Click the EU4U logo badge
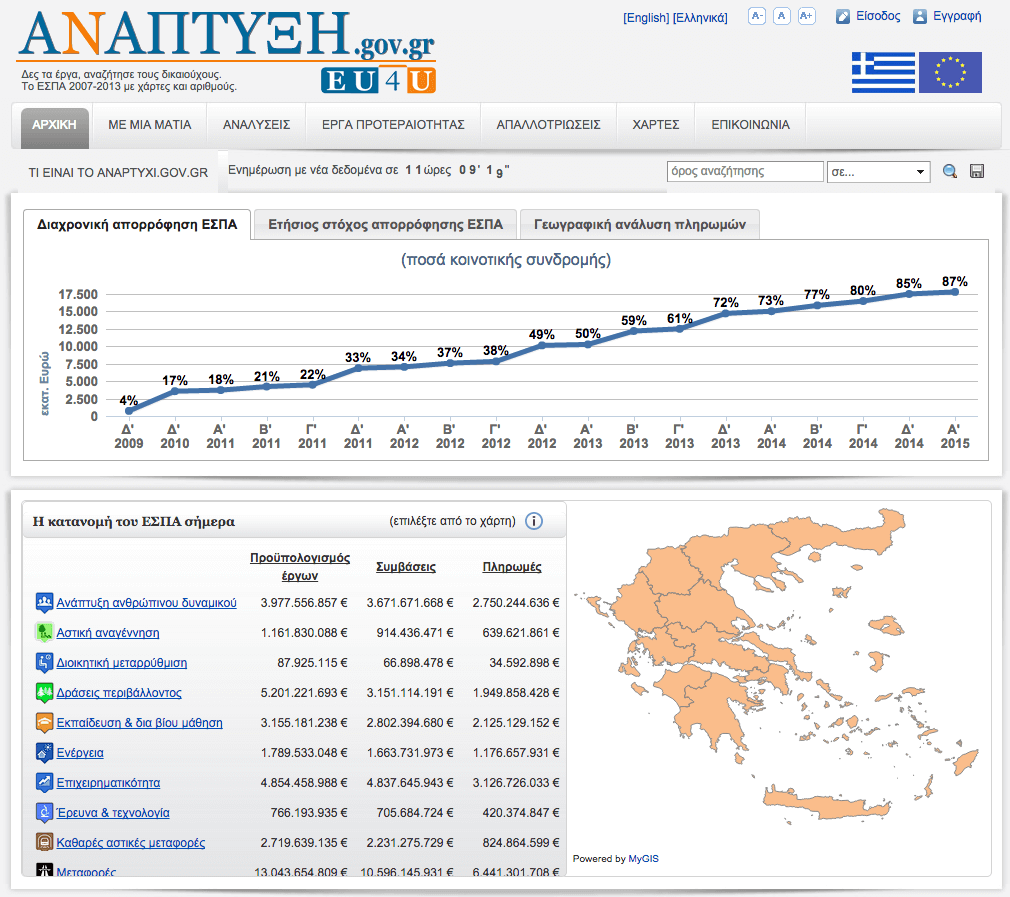 click(x=379, y=80)
